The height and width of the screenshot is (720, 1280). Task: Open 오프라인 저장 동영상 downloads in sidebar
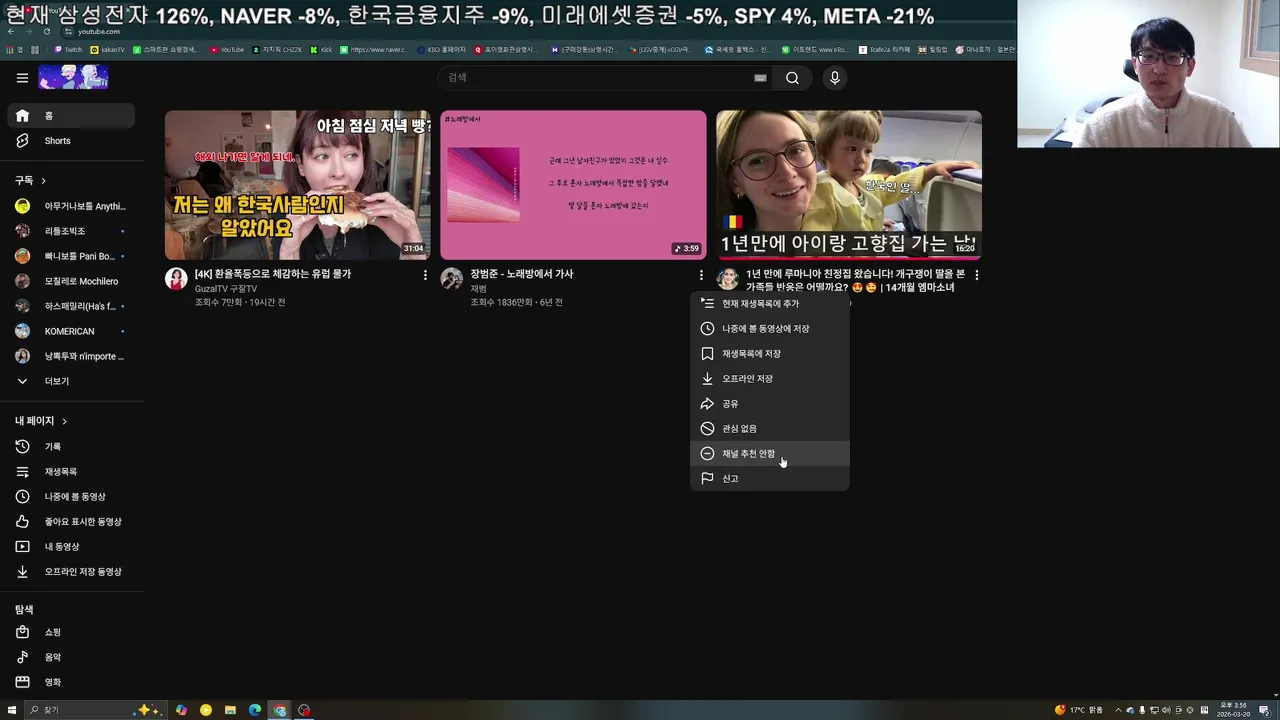[70, 572]
